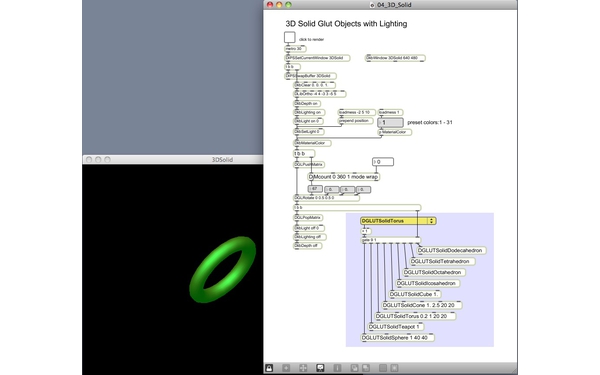This screenshot has height=375, width=600.
Task: Click the 'click to render' comment text
Action: pyautogui.click(x=311, y=39)
